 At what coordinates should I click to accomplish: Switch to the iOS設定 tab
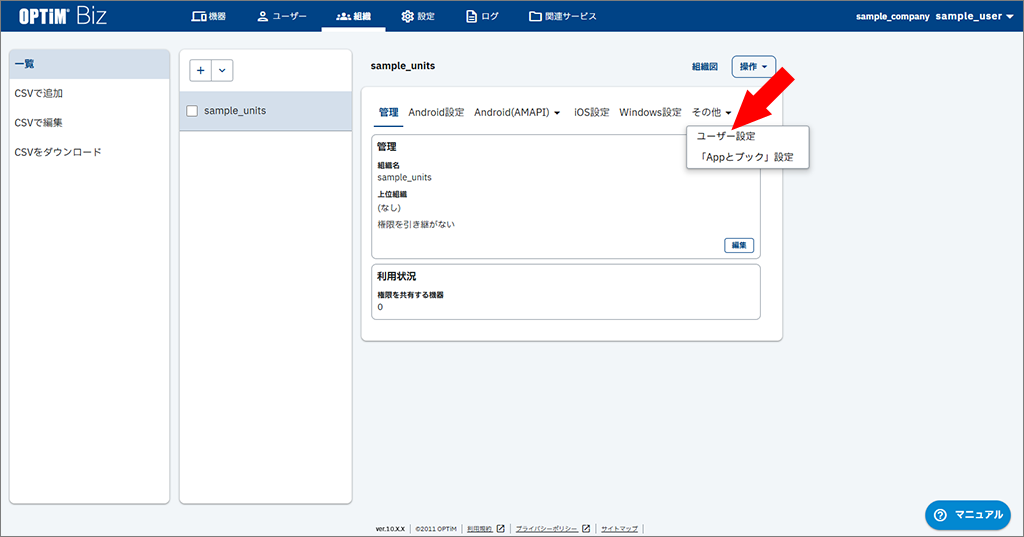click(x=591, y=112)
